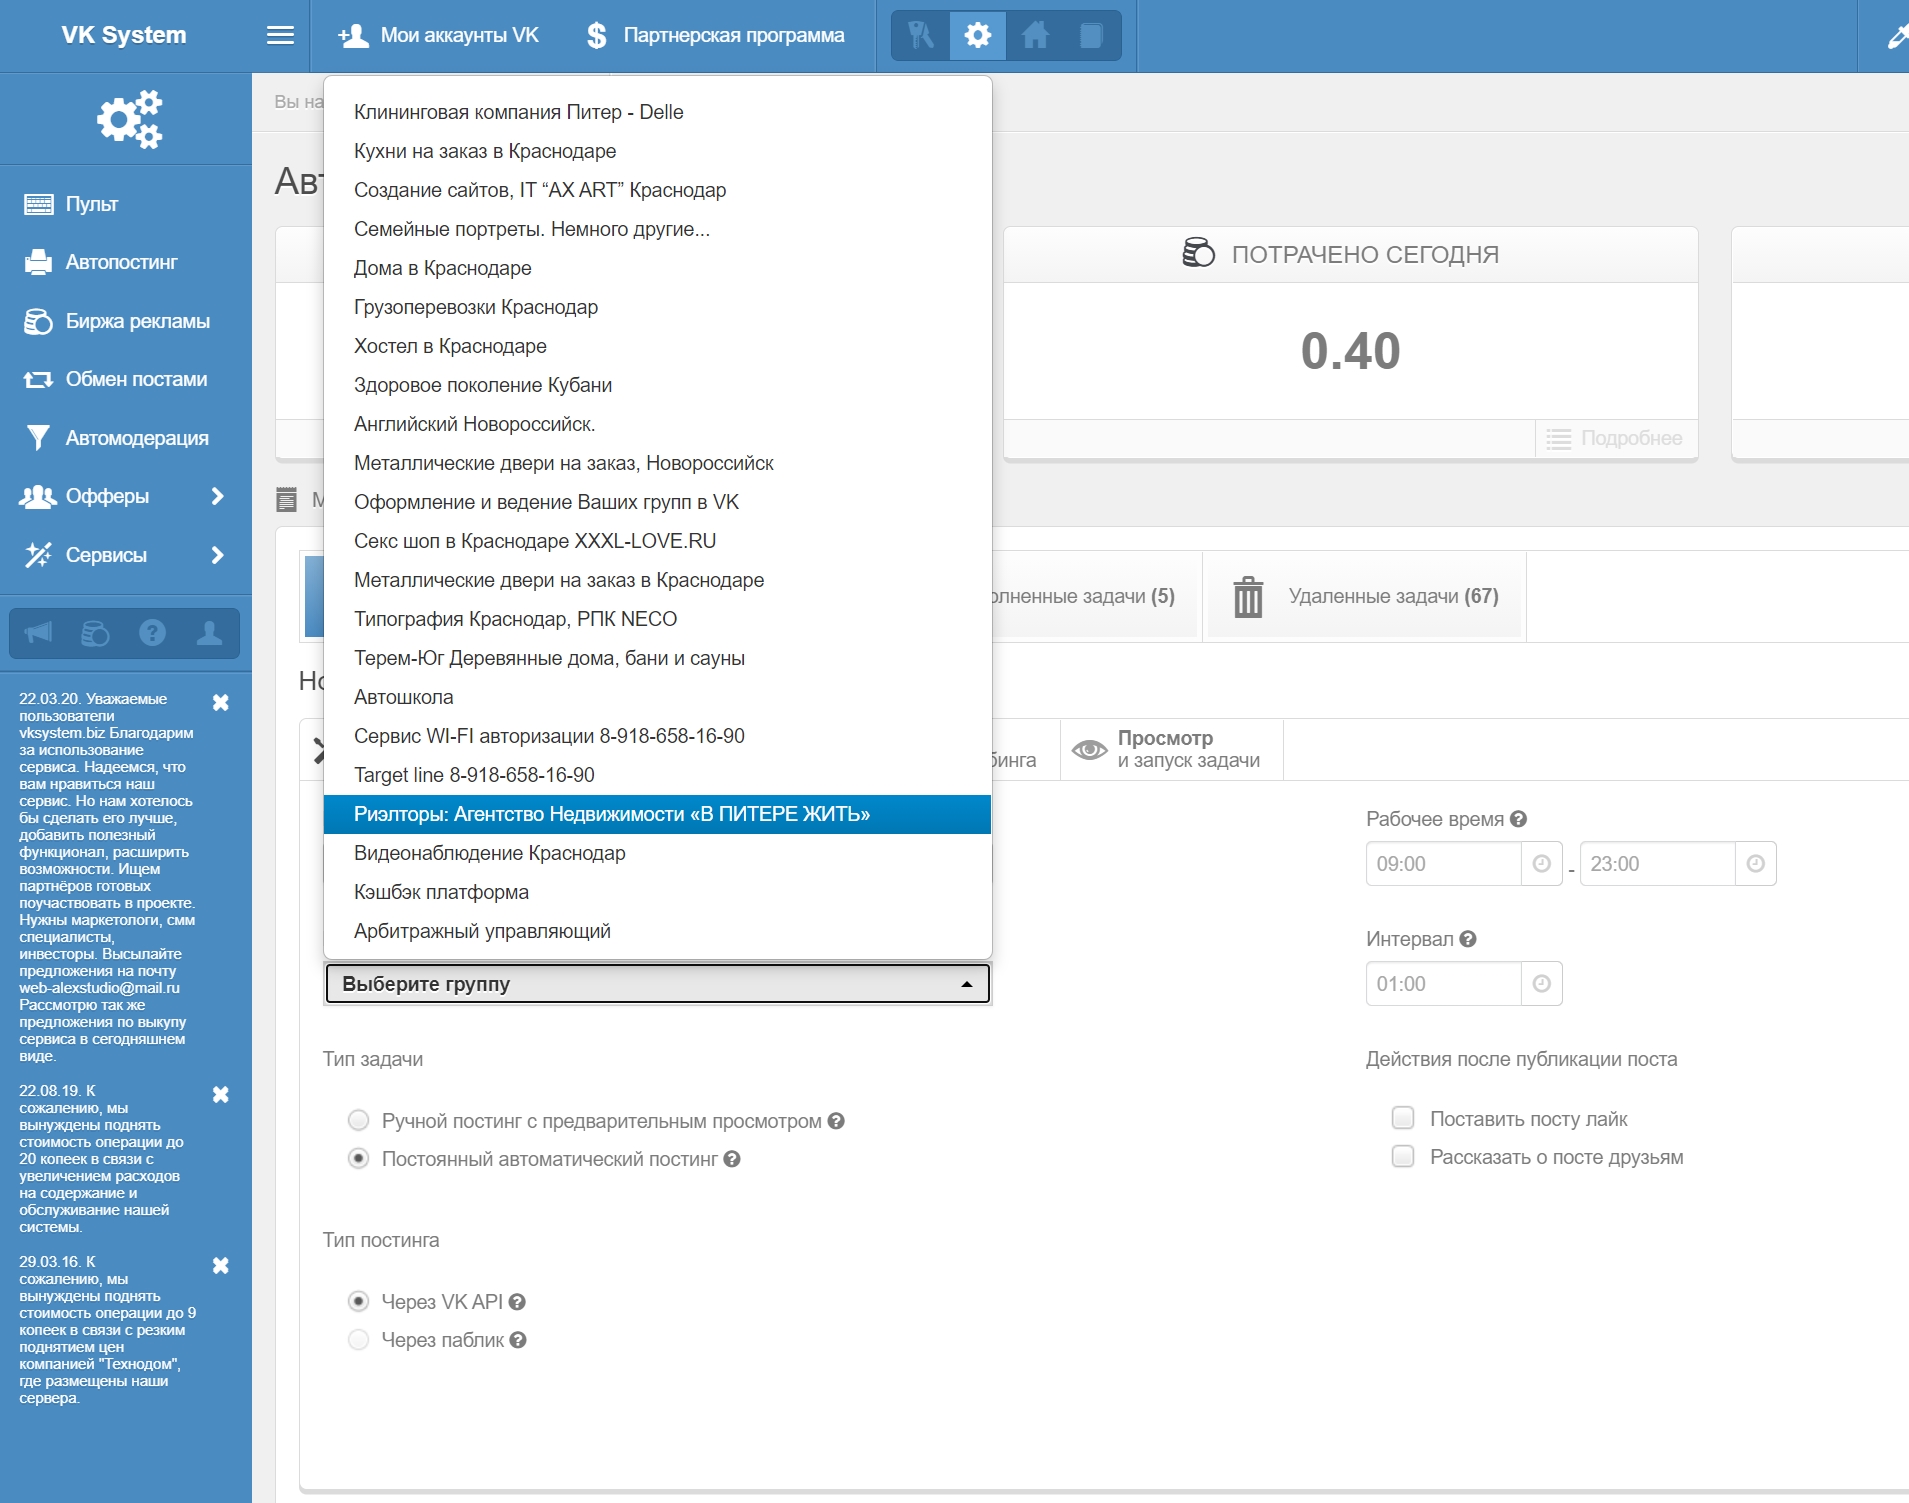The height and width of the screenshot is (1503, 1909).
Task: Click the eye icon on Просмотр step
Action: pyautogui.click(x=1089, y=749)
